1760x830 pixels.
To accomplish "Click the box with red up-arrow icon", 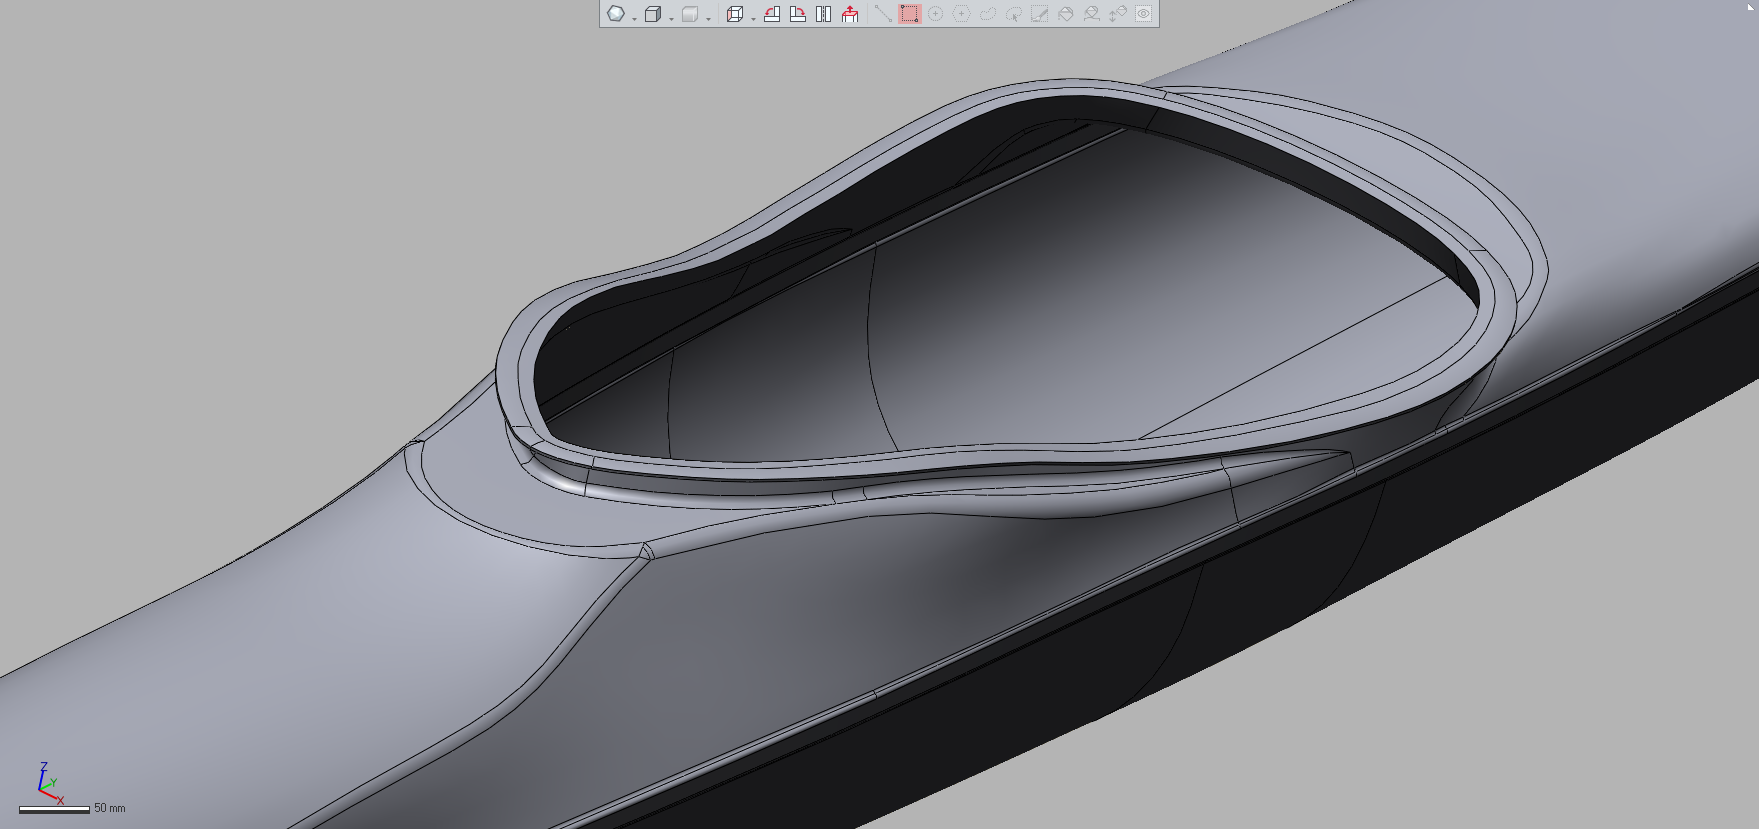I will [850, 14].
